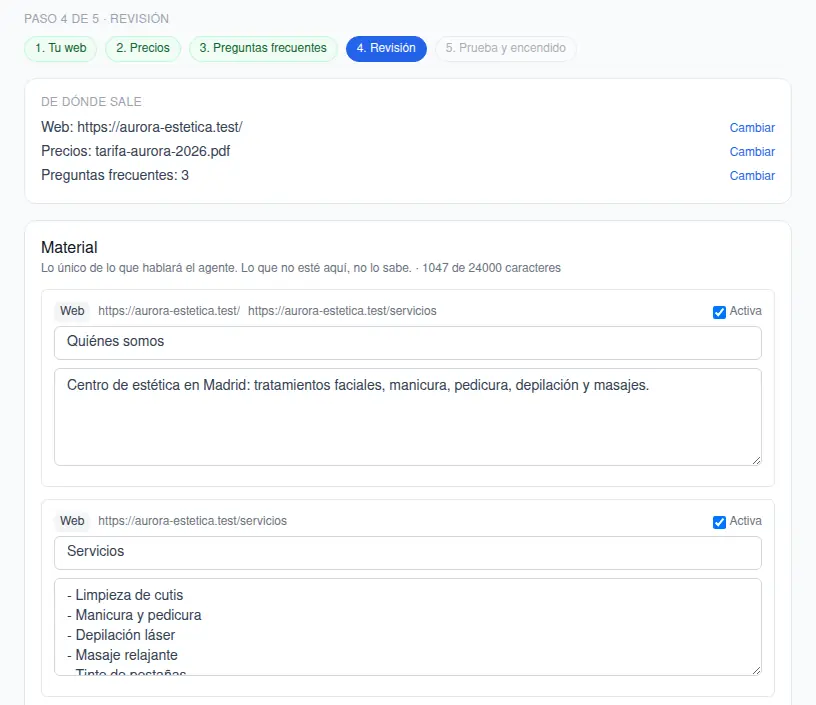This screenshot has width=816, height=705.
Task: Click into the services list text area
Action: click(408, 627)
